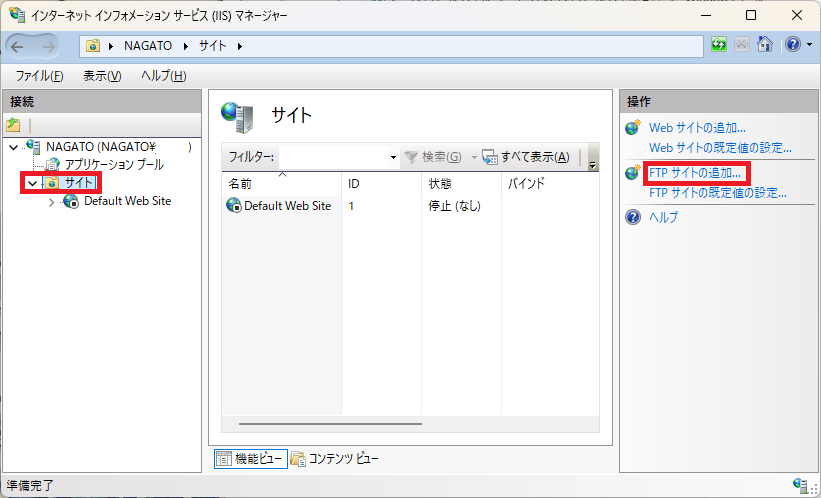
Task: Click breadcrumb arrow after NAGATO
Action: [186, 46]
